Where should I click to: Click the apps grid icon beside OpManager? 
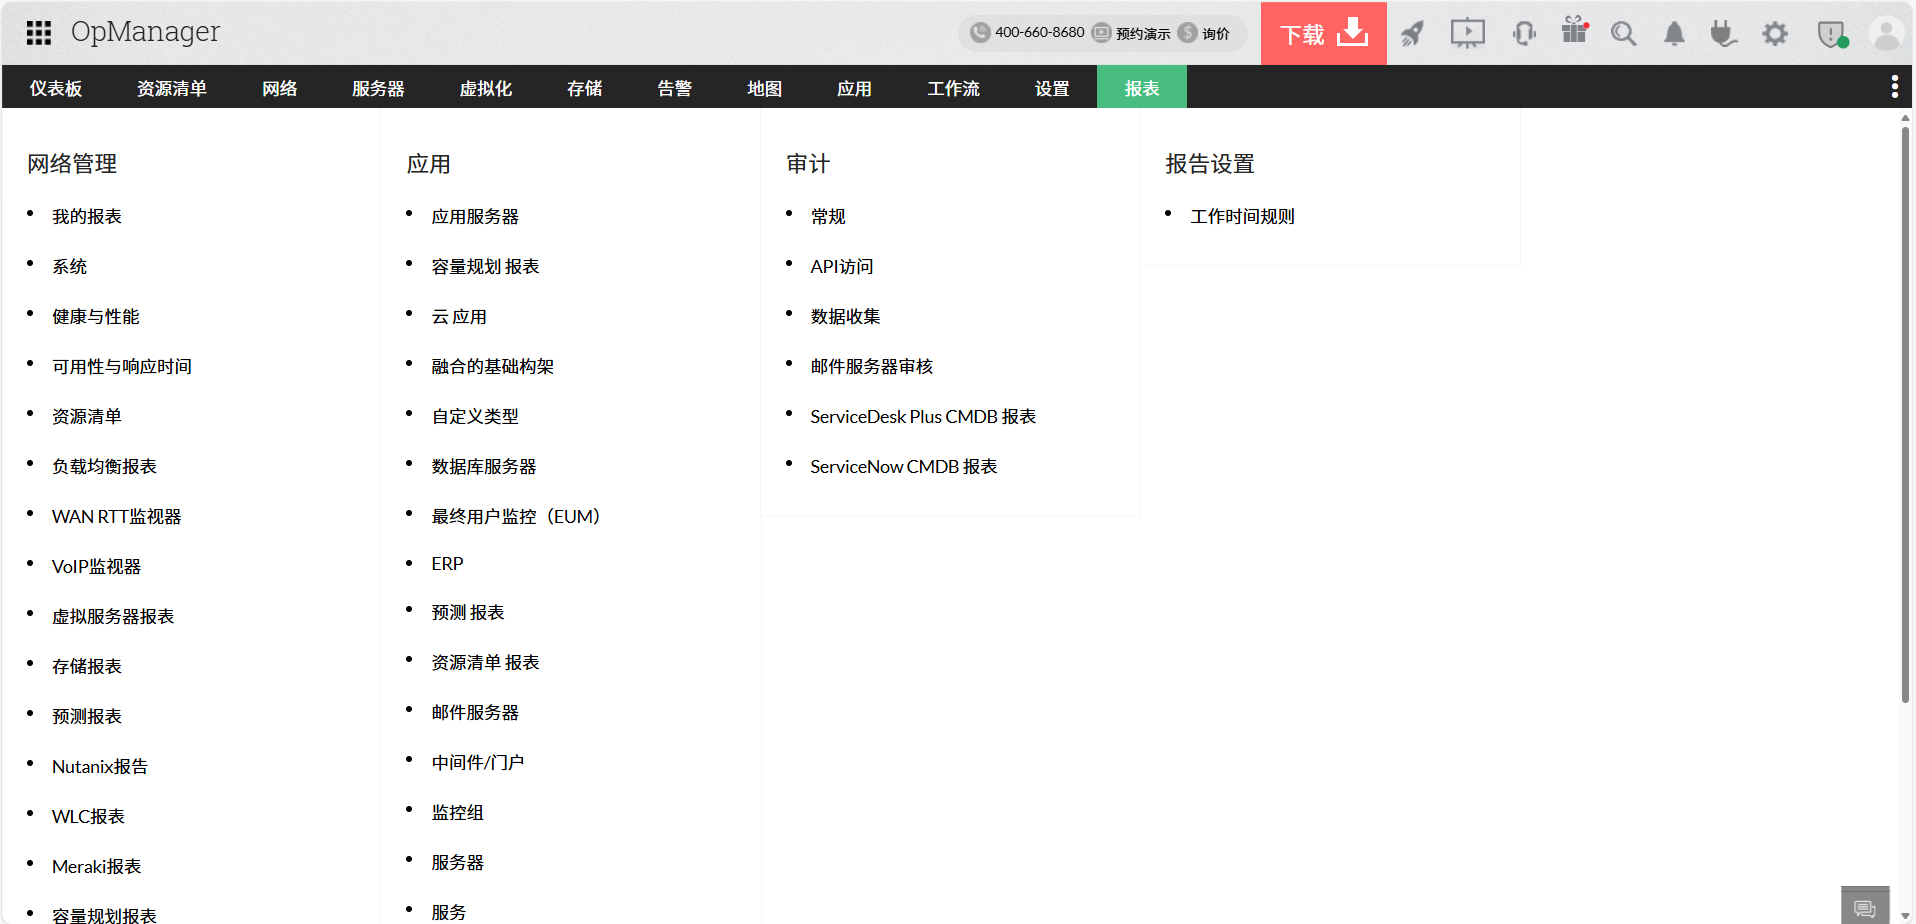click(x=38, y=32)
